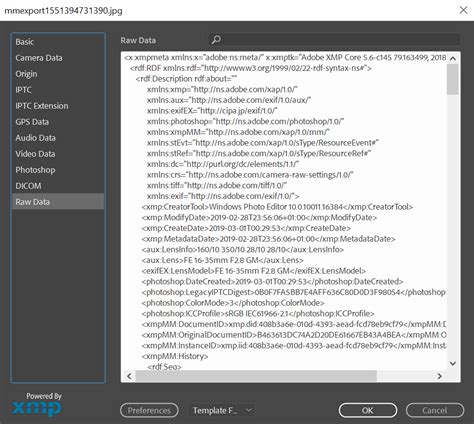Confirm with the OK button
Viewport: 474px width, 424px height.
[368, 410]
